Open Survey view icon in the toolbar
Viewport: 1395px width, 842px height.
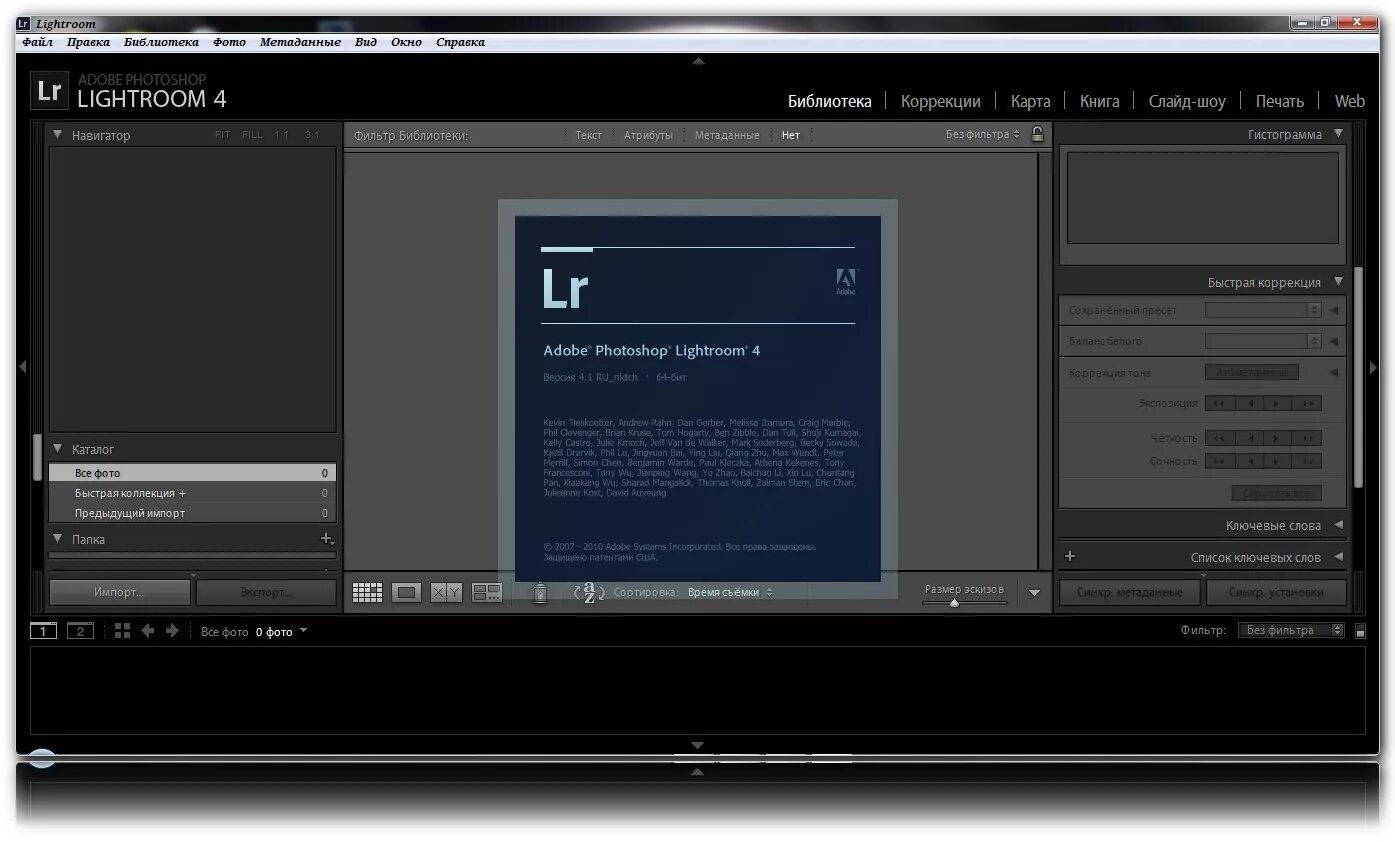487,592
